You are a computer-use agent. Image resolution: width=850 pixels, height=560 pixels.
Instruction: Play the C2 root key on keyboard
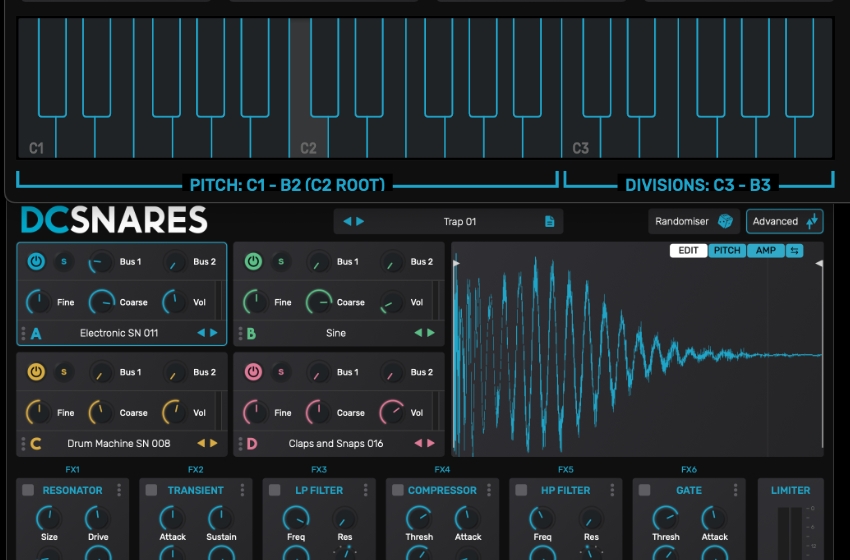pos(308,138)
